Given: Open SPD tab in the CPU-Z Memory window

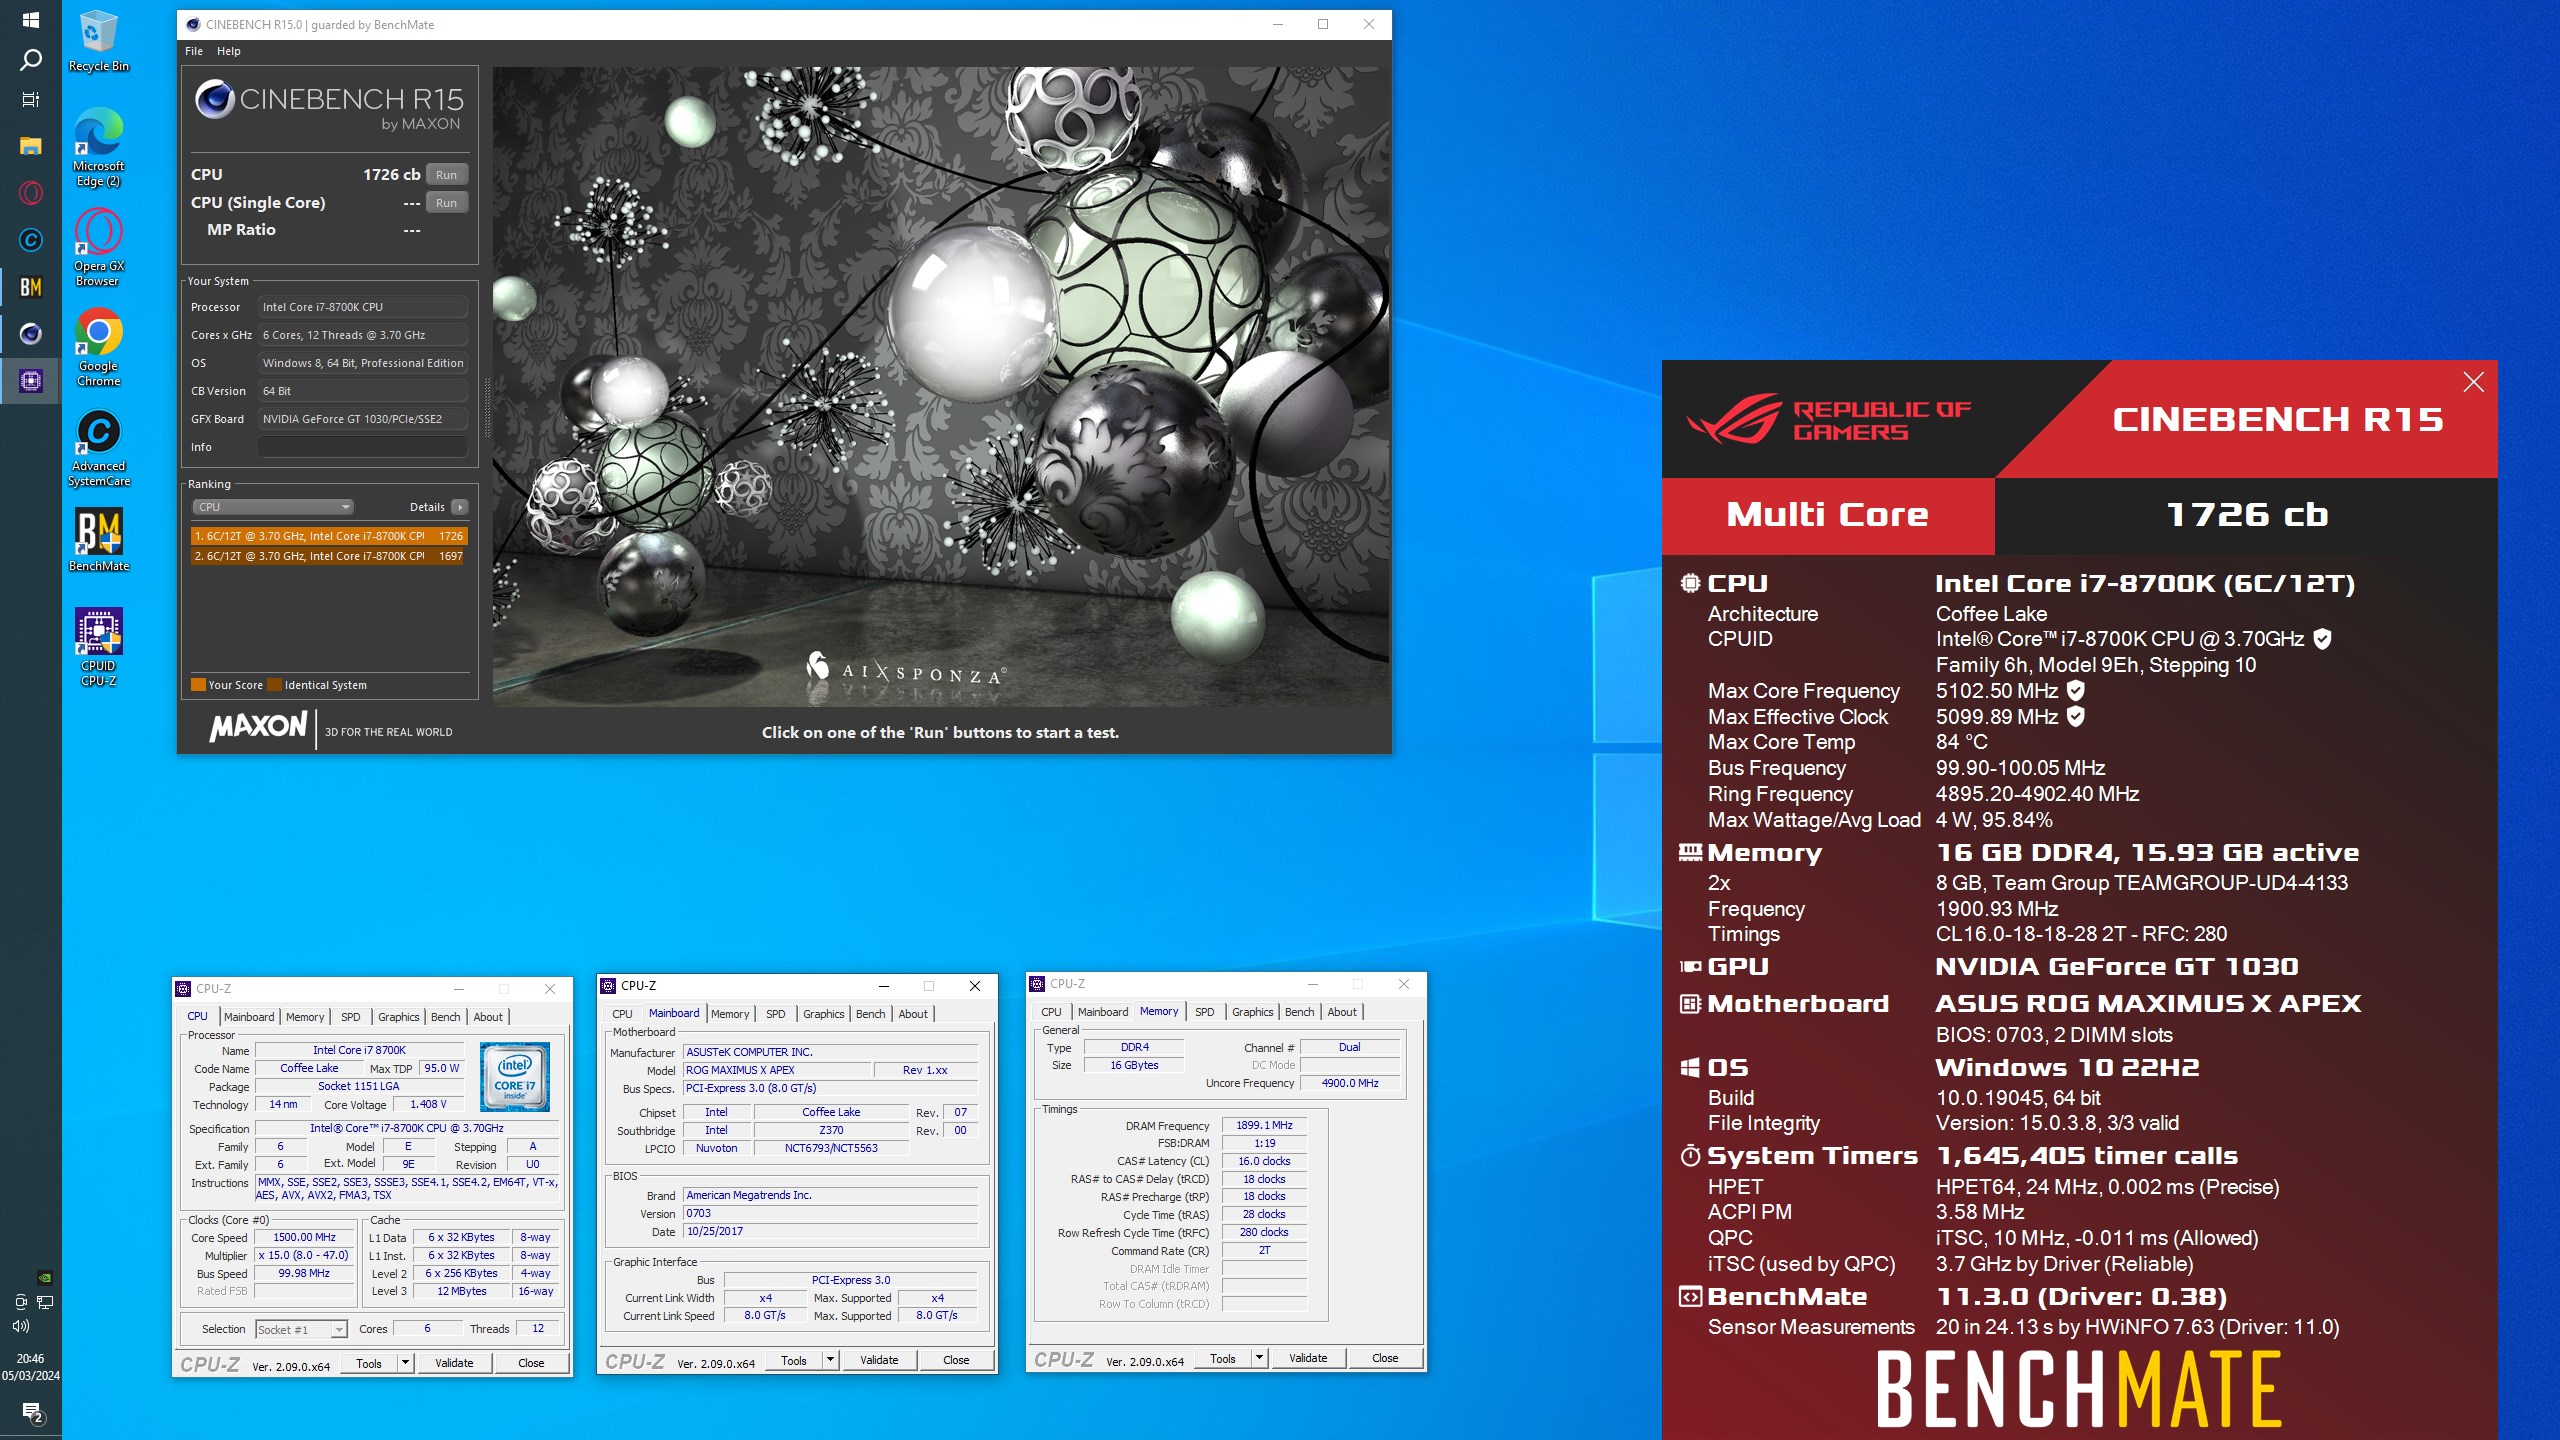Looking at the screenshot, I should pyautogui.click(x=1204, y=1012).
